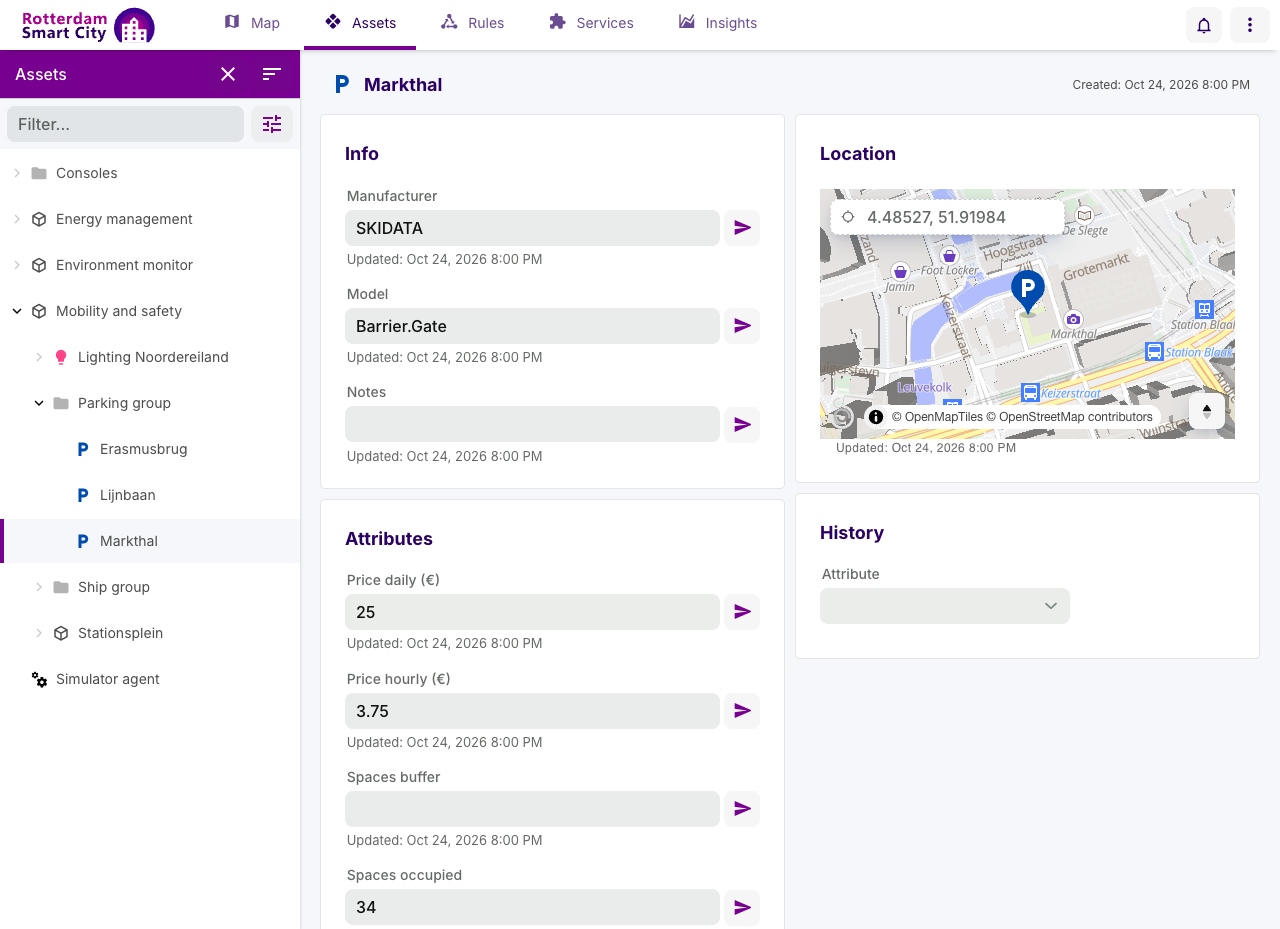Click the asset Filter input field

click(125, 124)
